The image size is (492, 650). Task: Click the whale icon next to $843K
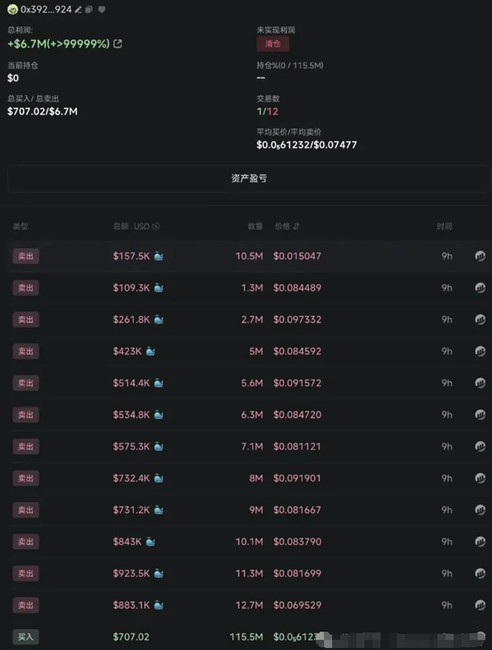point(150,541)
